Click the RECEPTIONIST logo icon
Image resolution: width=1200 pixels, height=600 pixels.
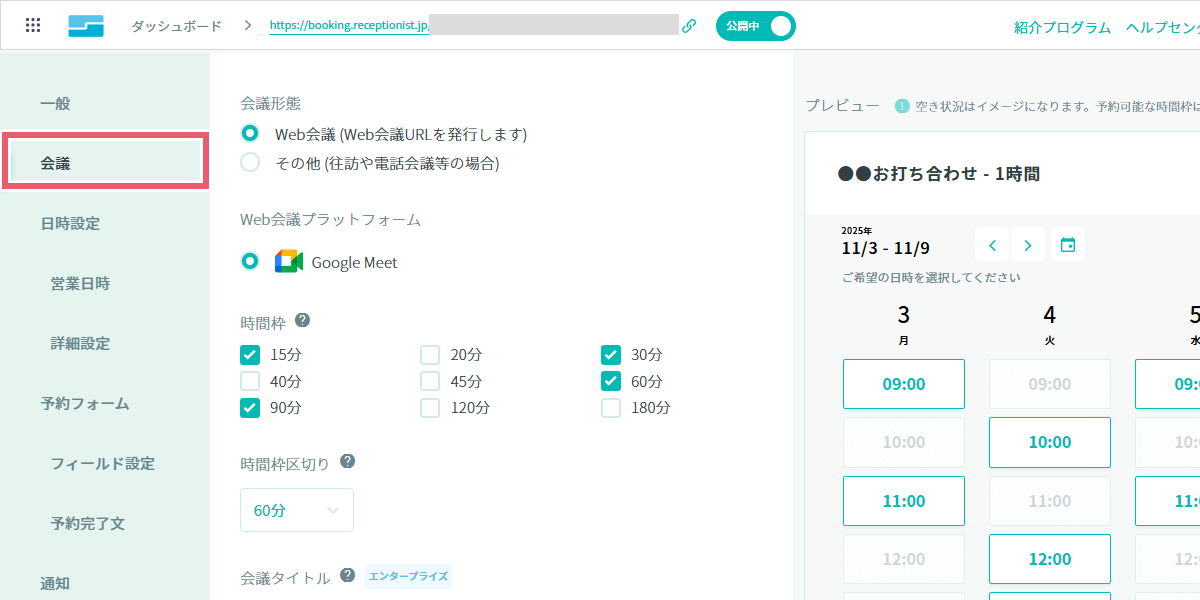86,25
